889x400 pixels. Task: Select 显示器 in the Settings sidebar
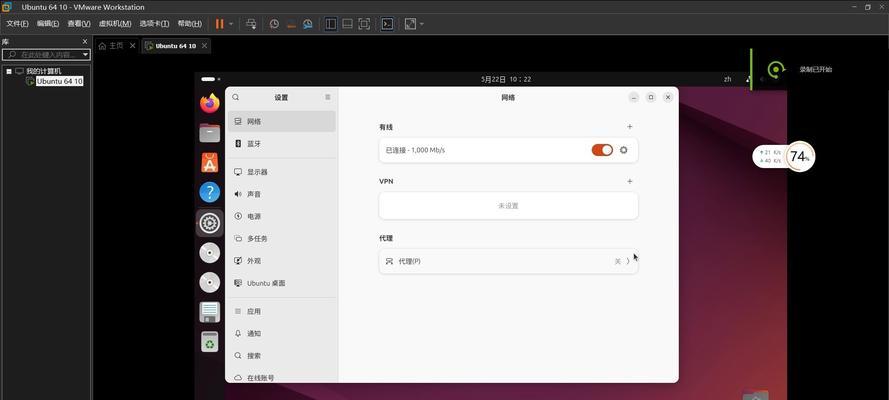click(257, 172)
